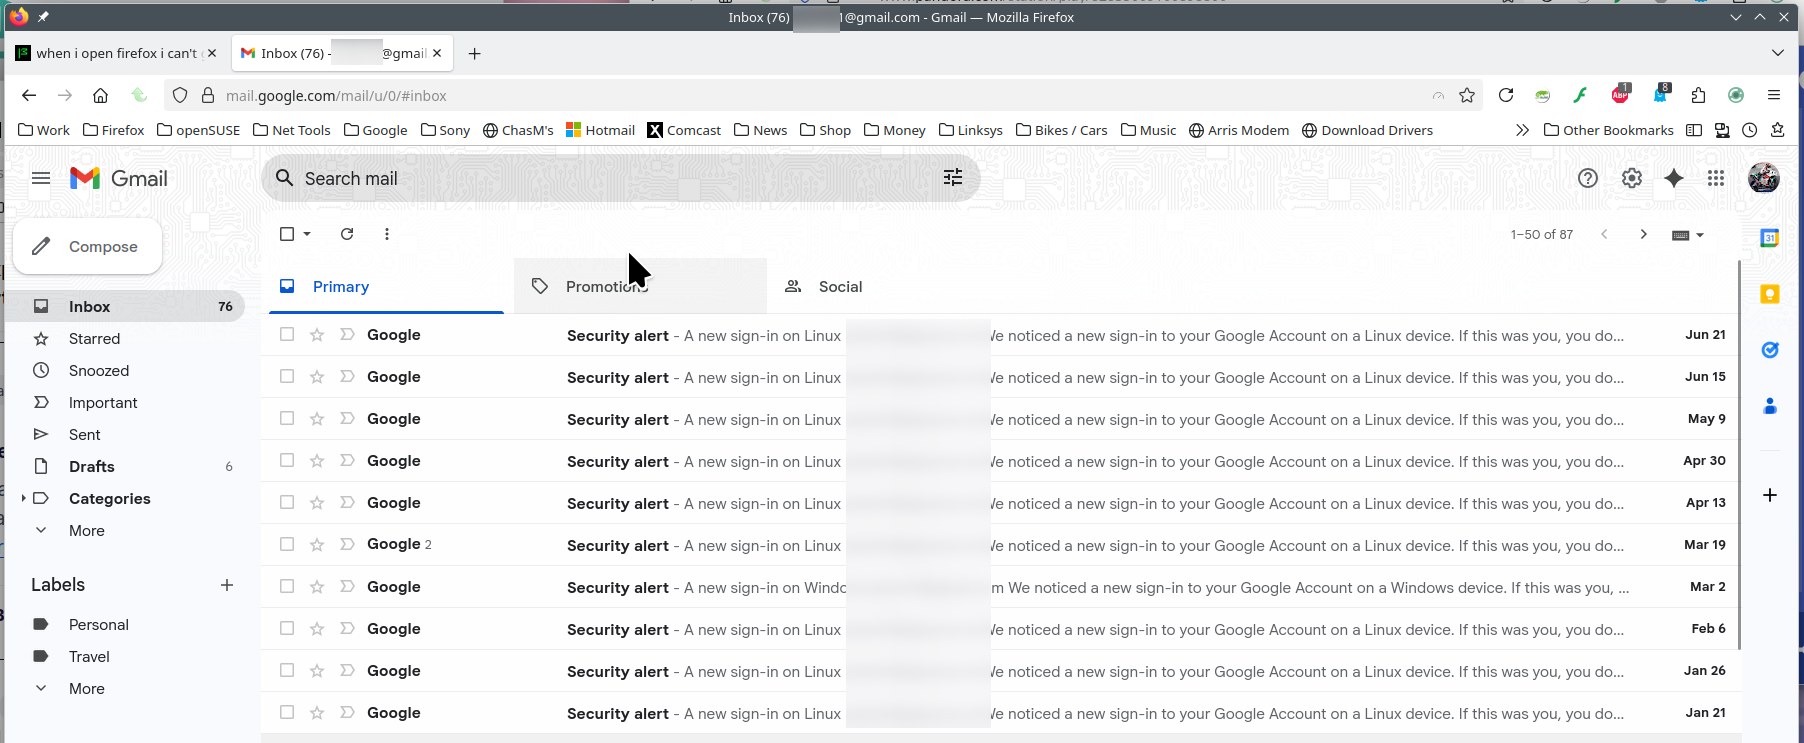Image resolution: width=1804 pixels, height=743 pixels.
Task: Open the Drafts folder
Action: click(x=125, y=466)
